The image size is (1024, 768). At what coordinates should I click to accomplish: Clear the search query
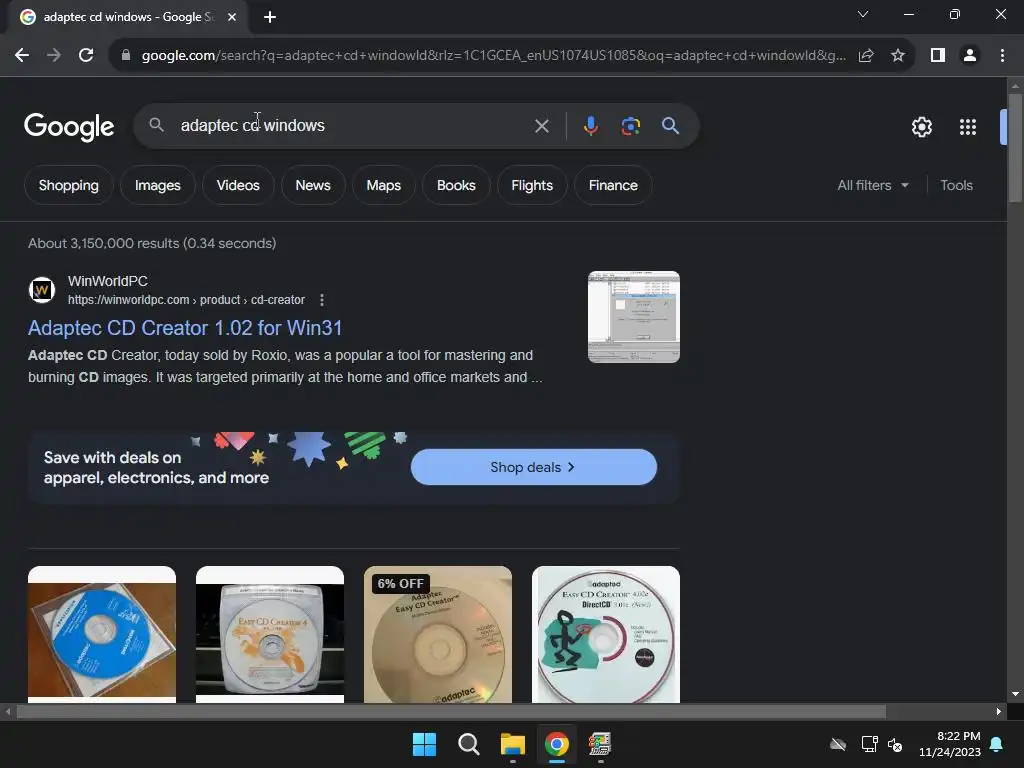click(541, 126)
